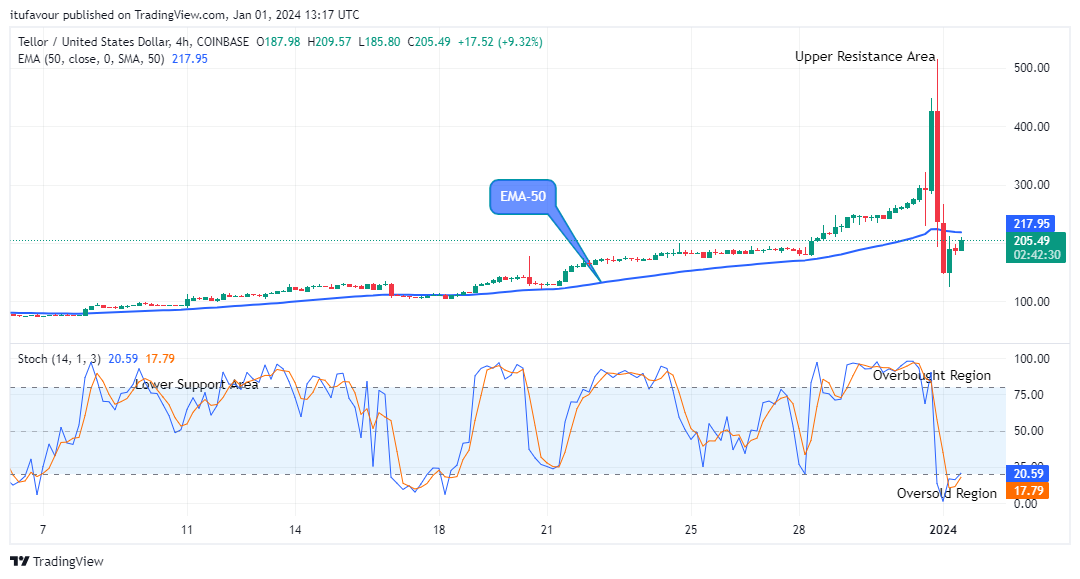
Task: Click the EMA-50 callout label
Action: pos(523,197)
